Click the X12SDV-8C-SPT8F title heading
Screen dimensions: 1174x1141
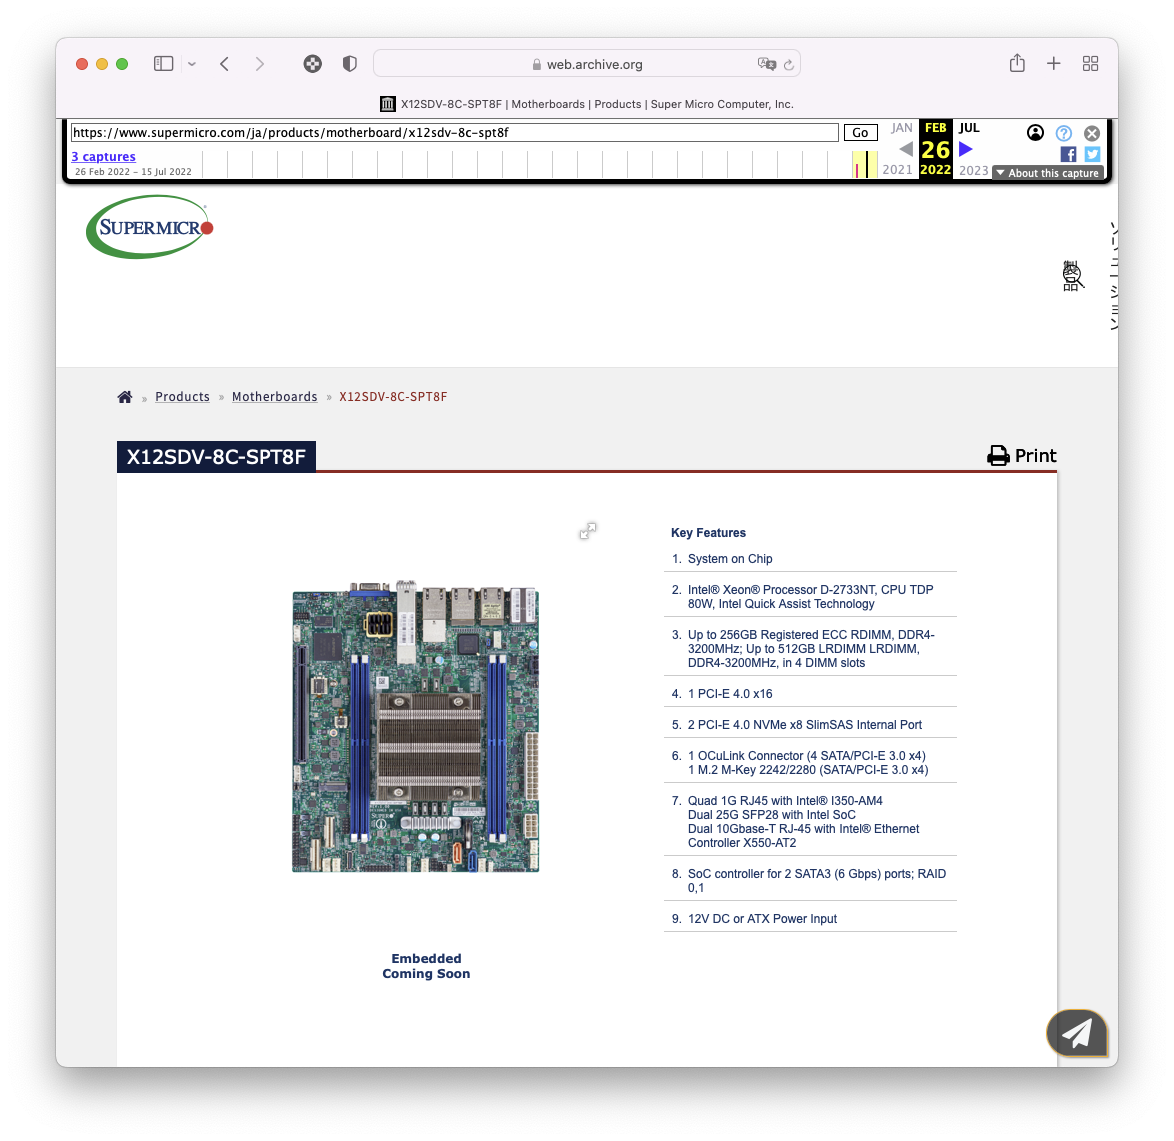(216, 457)
